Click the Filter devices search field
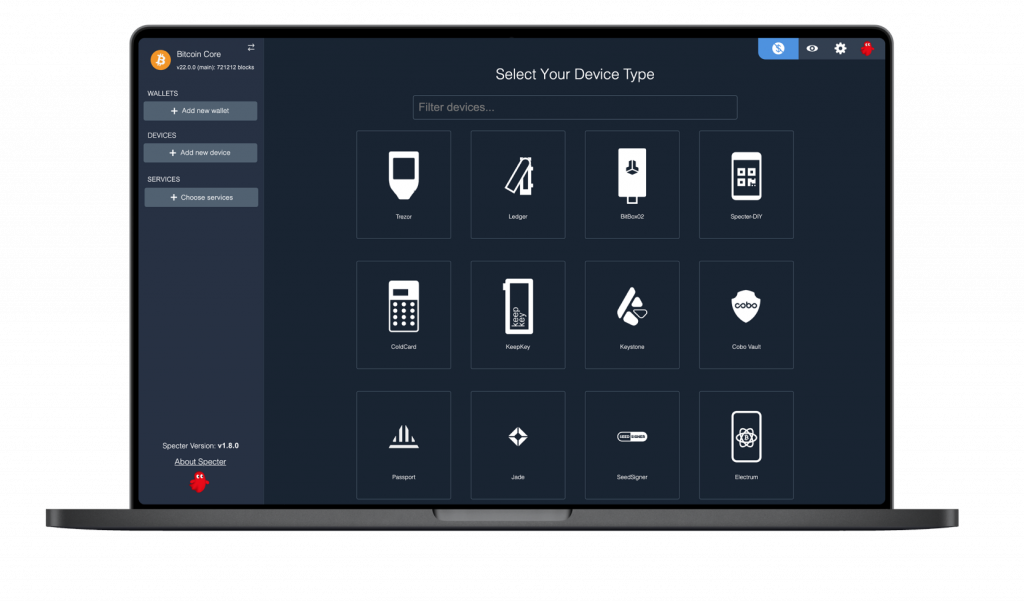This screenshot has width=1024, height=602. pyautogui.click(x=575, y=107)
